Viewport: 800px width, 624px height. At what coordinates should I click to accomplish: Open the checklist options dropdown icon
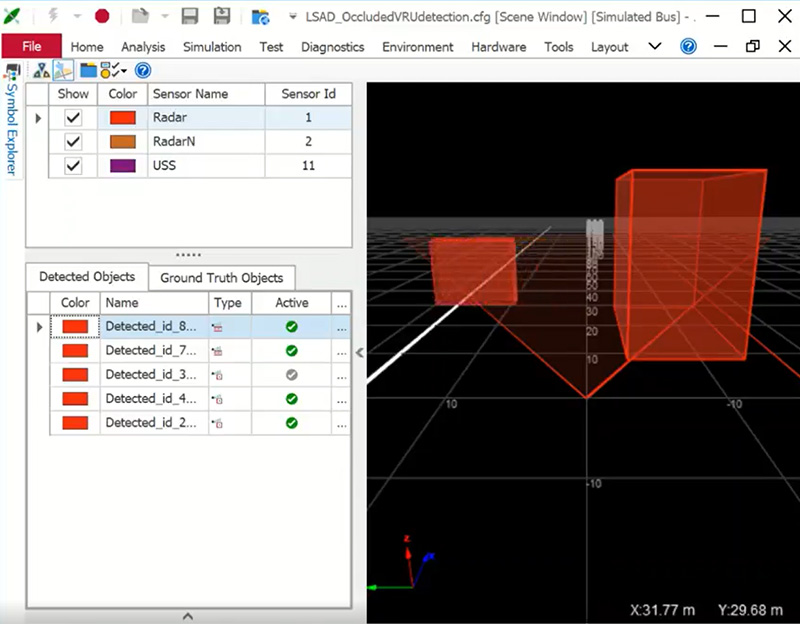pos(113,70)
